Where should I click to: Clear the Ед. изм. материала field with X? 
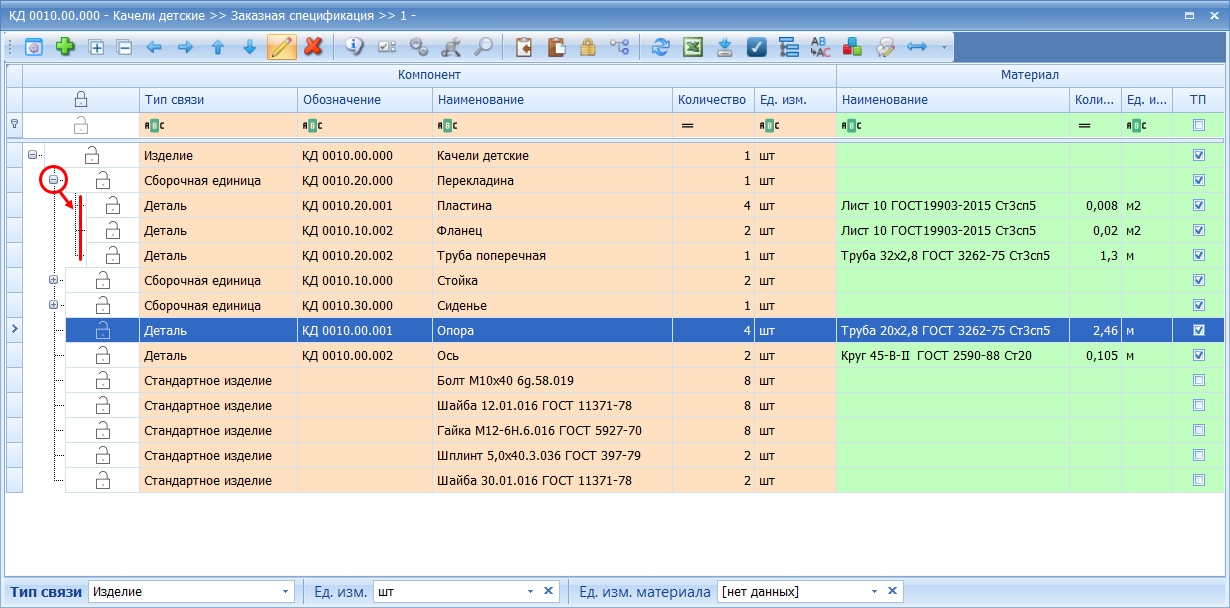pyautogui.click(x=892, y=591)
